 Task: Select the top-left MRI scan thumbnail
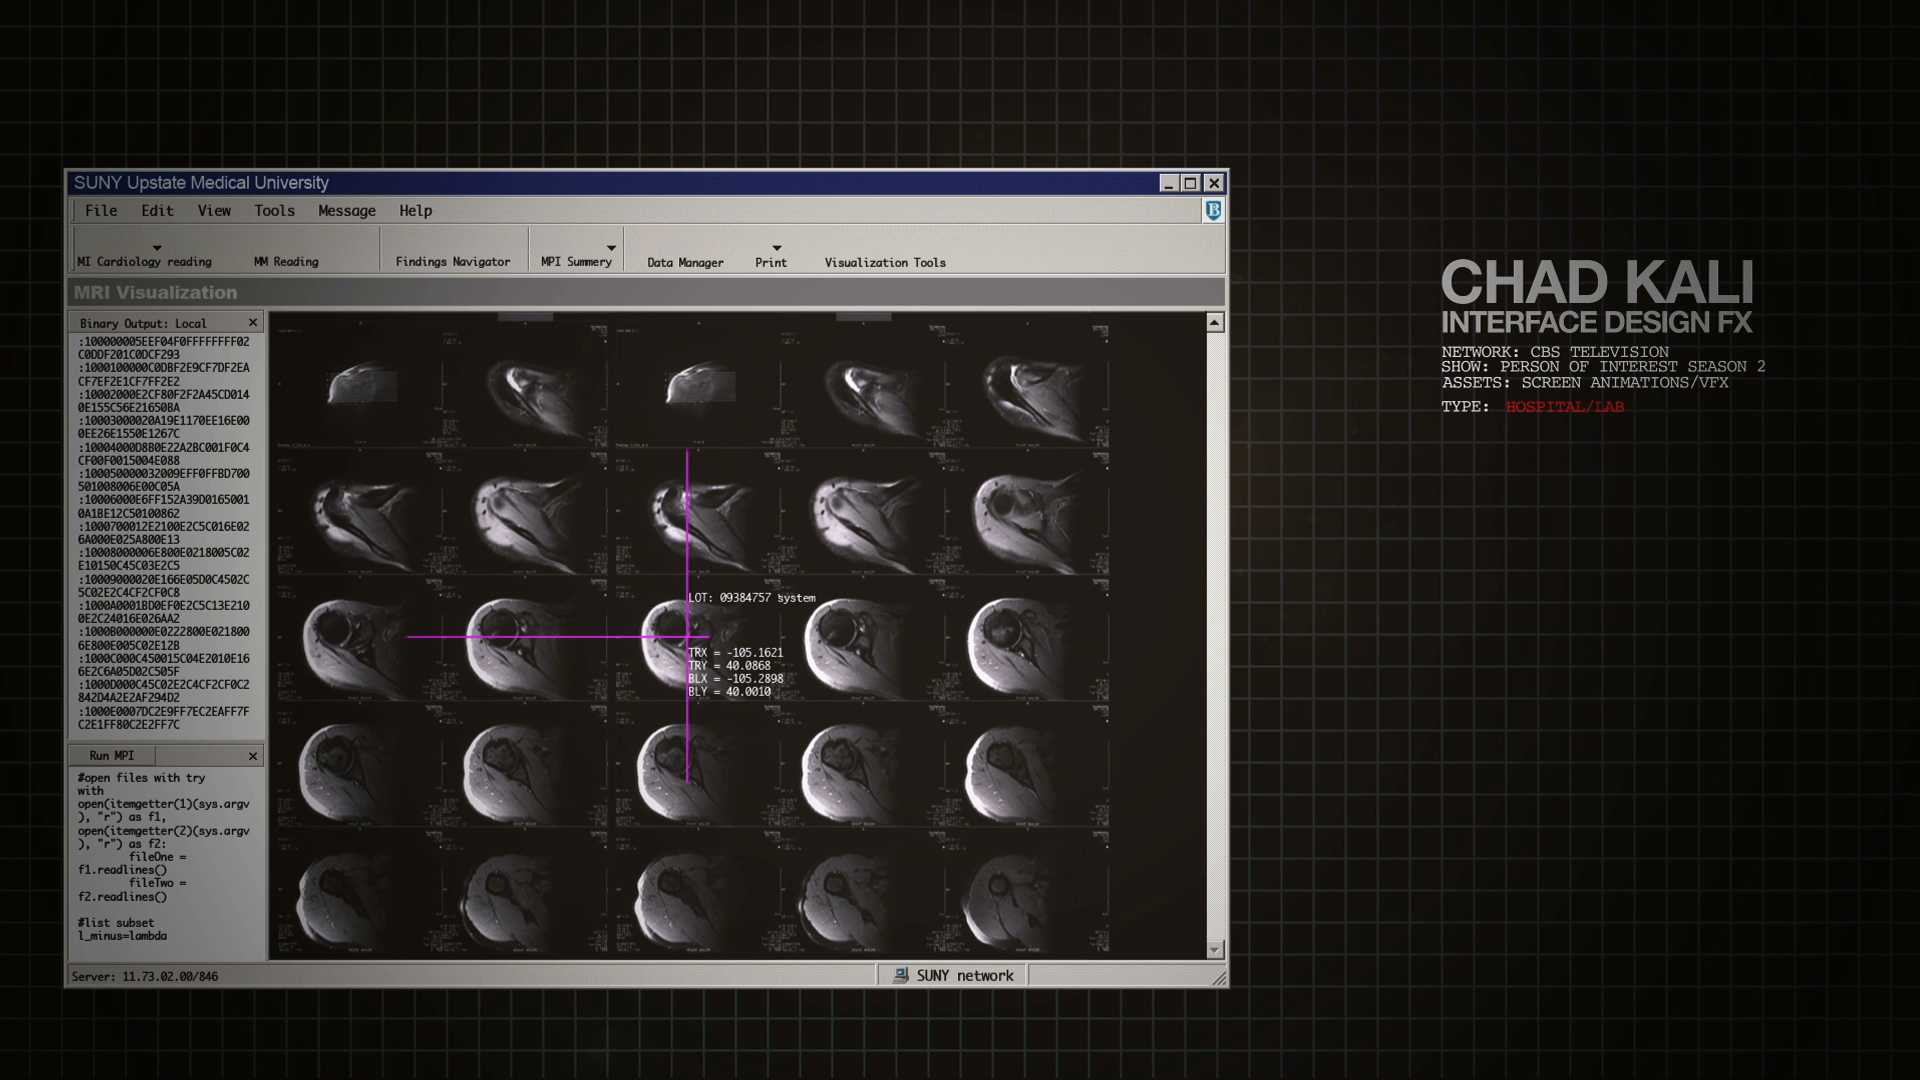point(360,385)
